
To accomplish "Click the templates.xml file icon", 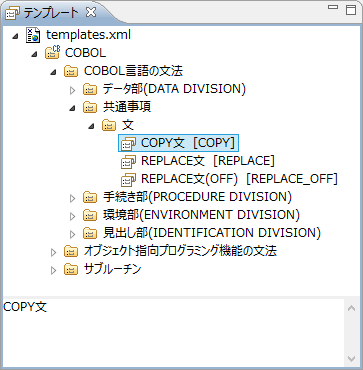I will pos(33,35).
